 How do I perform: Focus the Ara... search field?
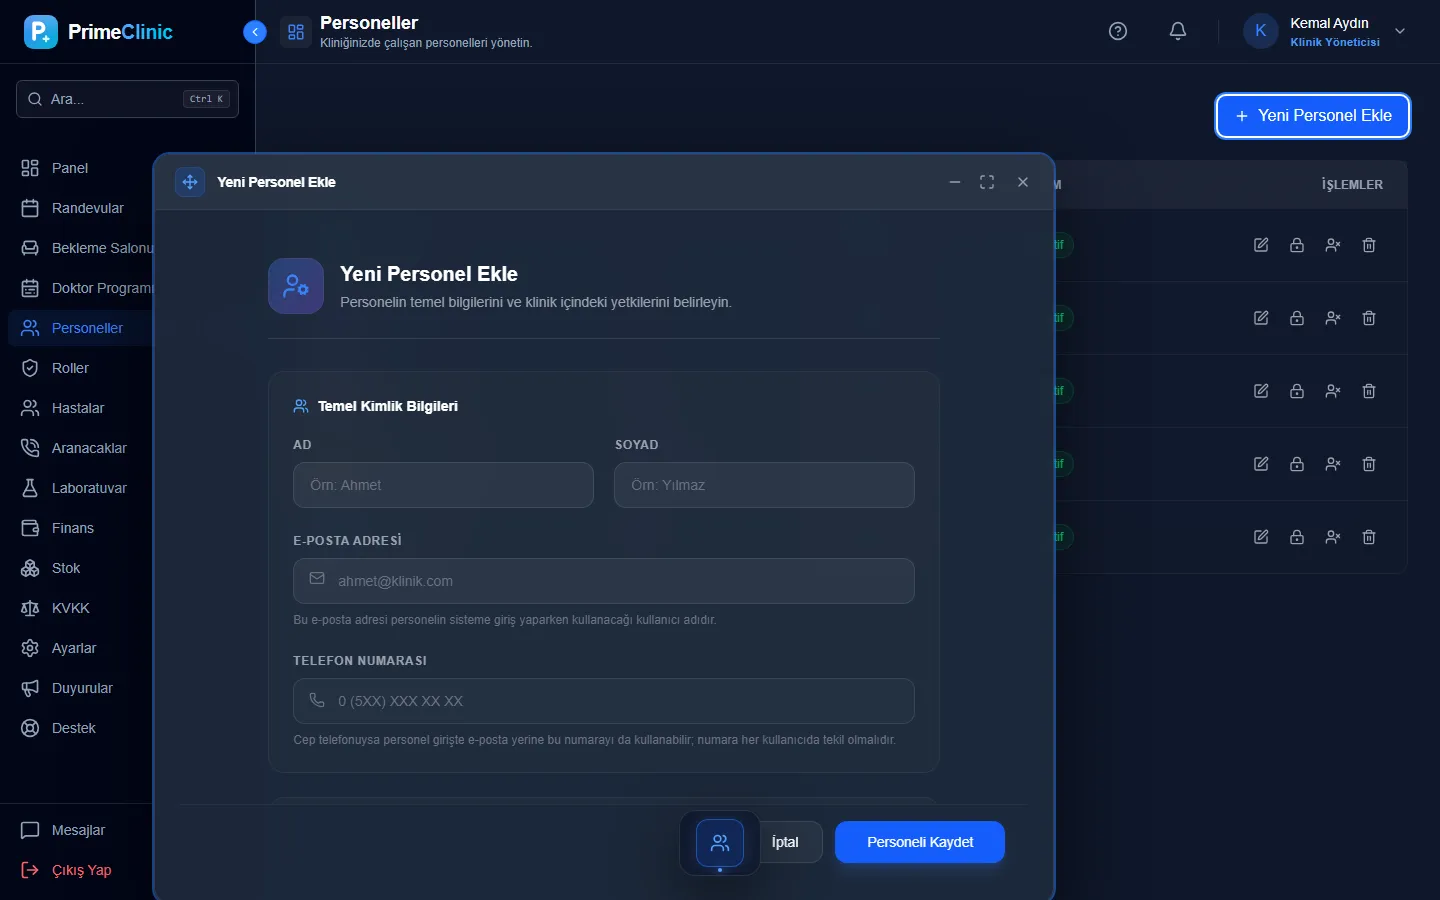point(127,99)
